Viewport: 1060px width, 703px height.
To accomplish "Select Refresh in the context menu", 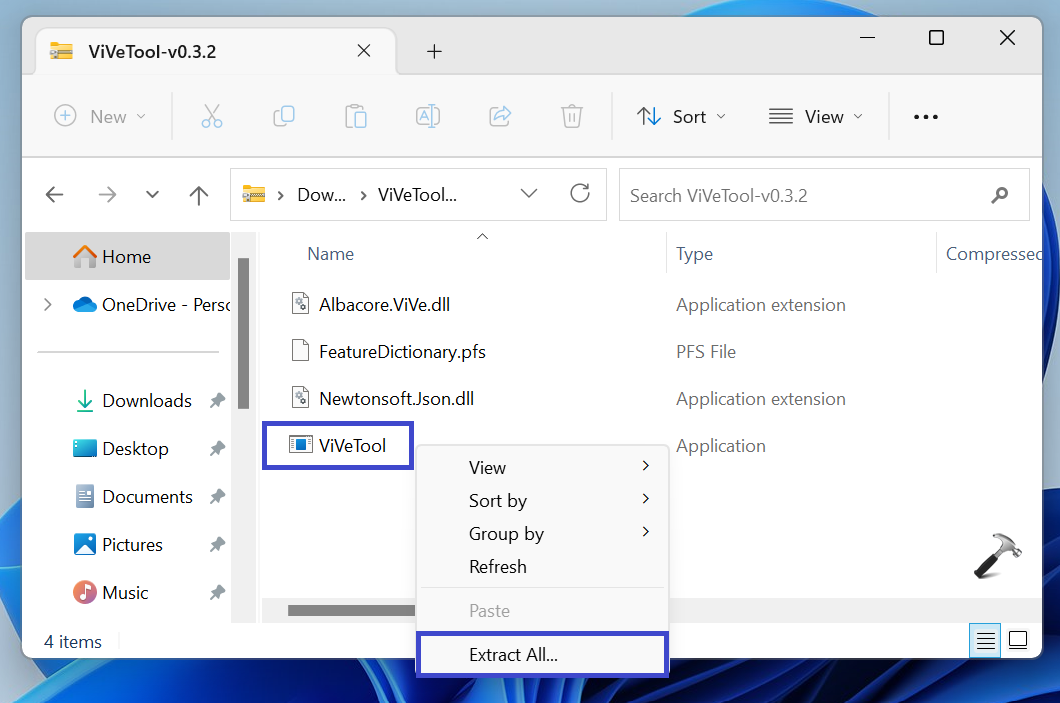I will pos(498,567).
